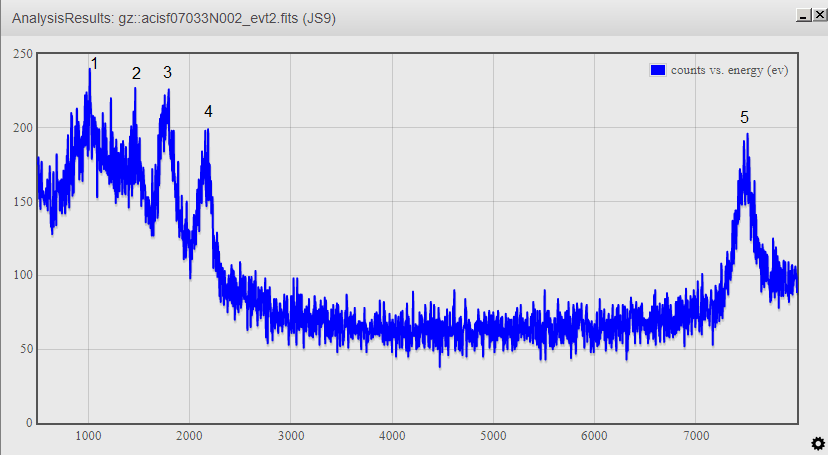828x455 pixels.
Task: Click the 250 tick on the y-axis
Action: pyautogui.click(x=22, y=54)
